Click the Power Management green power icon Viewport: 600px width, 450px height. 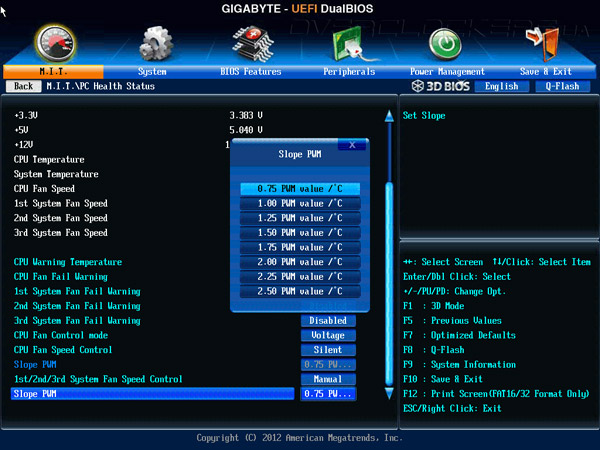pos(445,44)
